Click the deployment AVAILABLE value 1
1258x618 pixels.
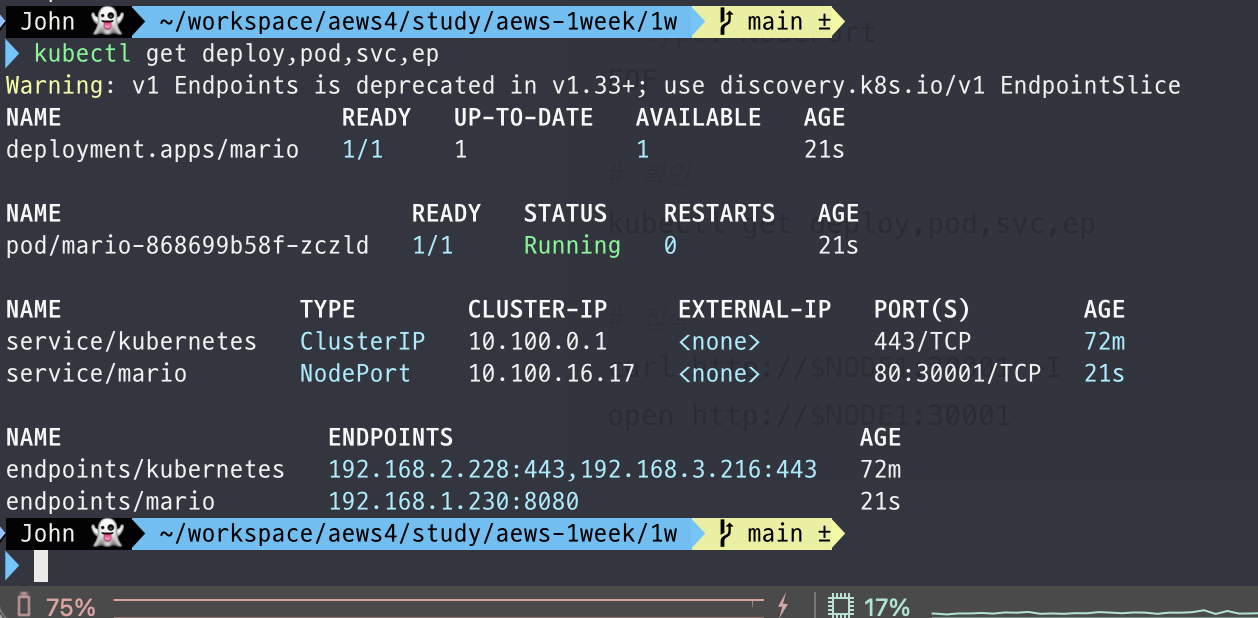[643, 149]
